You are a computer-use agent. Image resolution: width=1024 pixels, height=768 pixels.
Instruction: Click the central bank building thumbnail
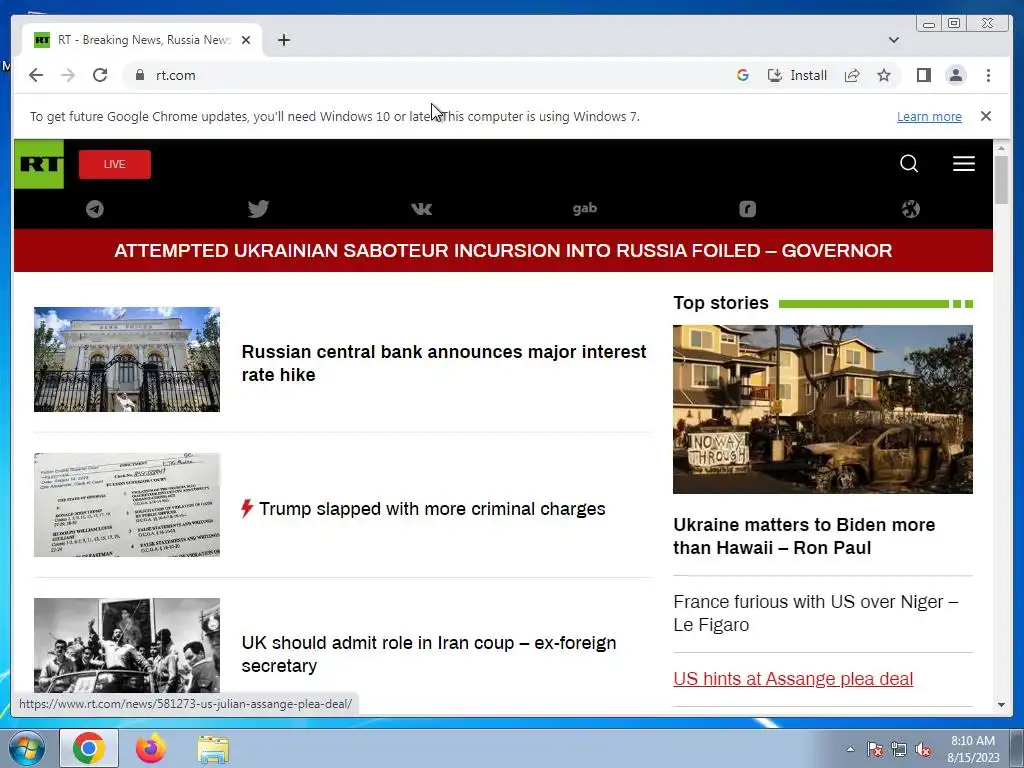click(x=127, y=359)
